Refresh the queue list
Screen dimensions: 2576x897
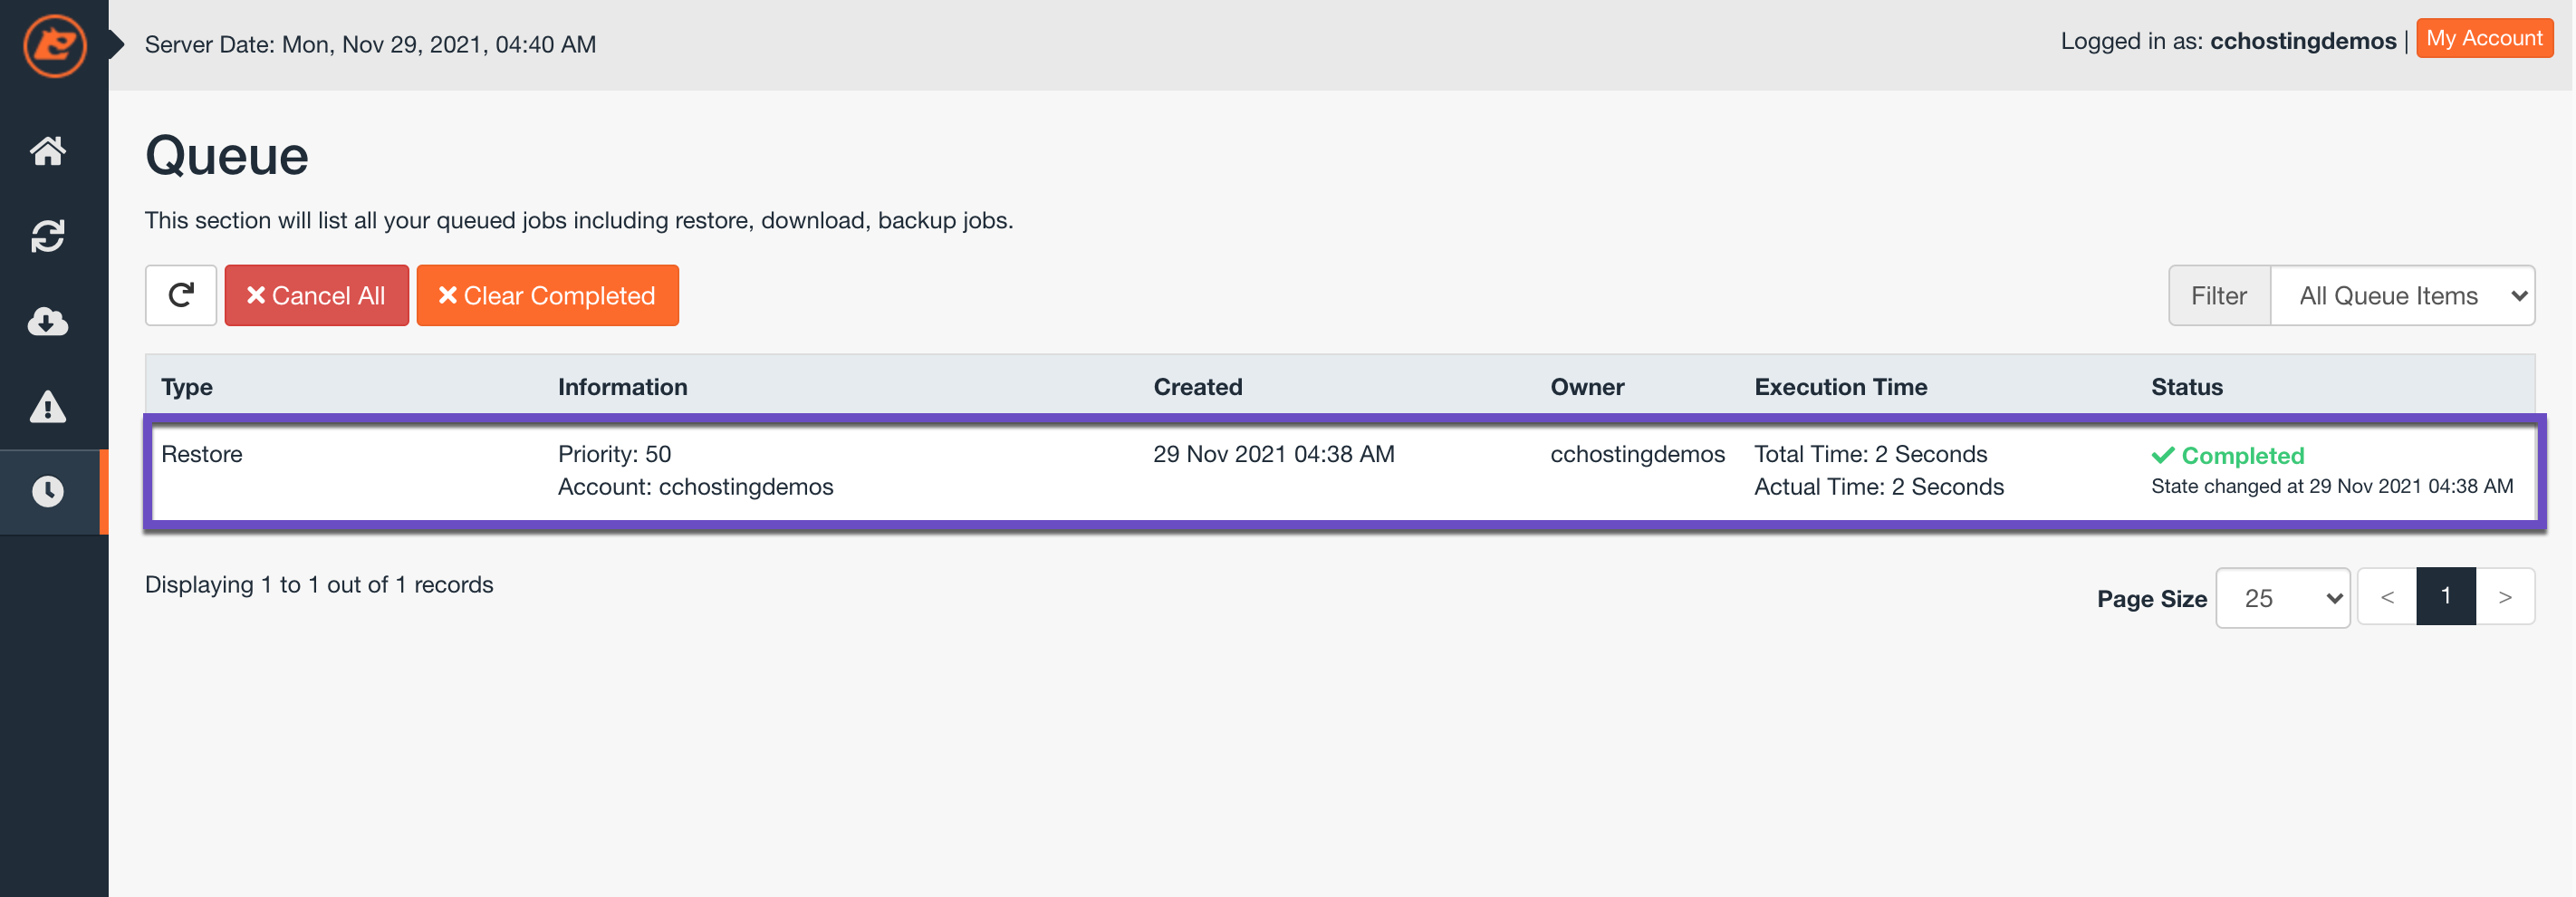[x=181, y=295]
